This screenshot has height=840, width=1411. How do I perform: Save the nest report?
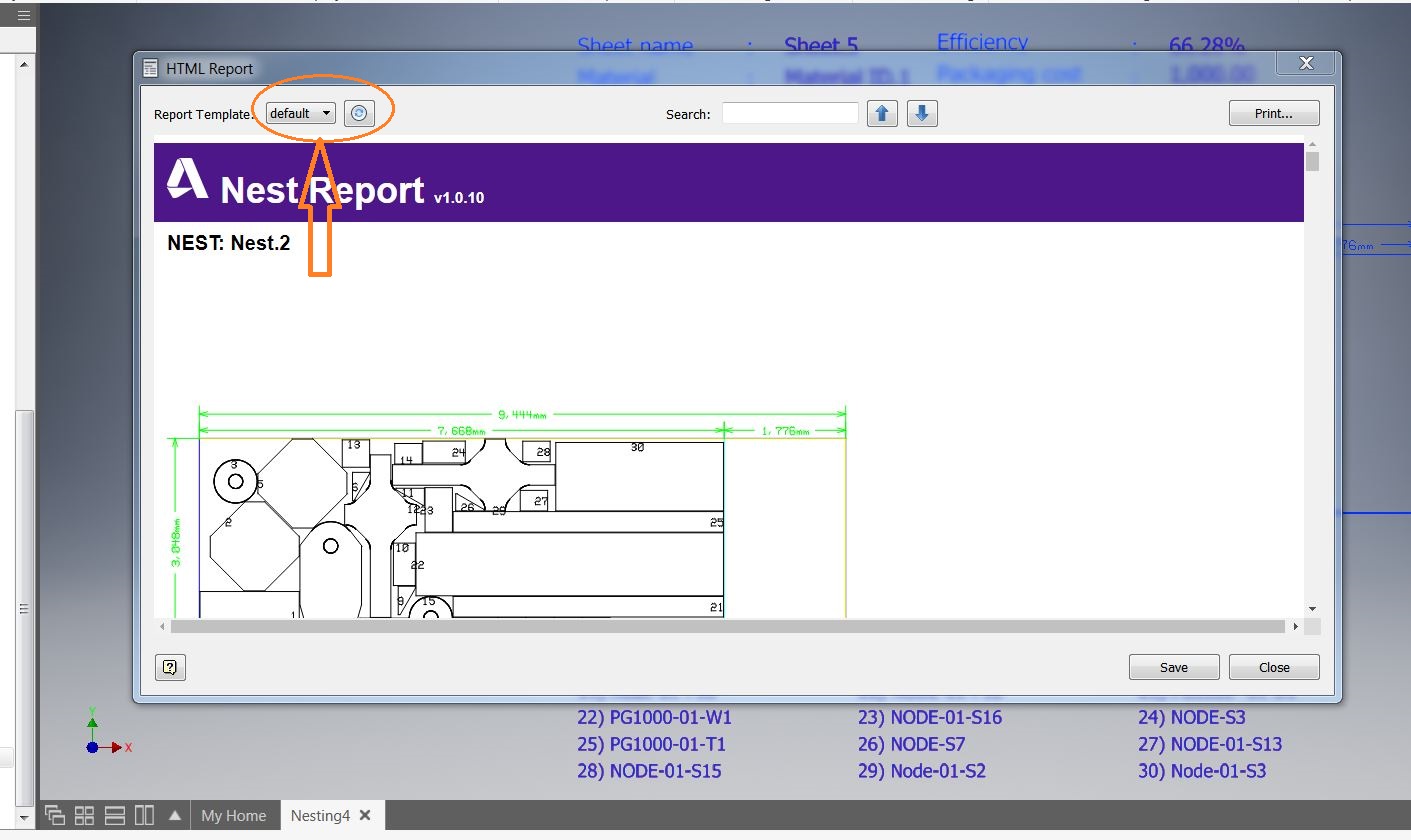tap(1173, 667)
